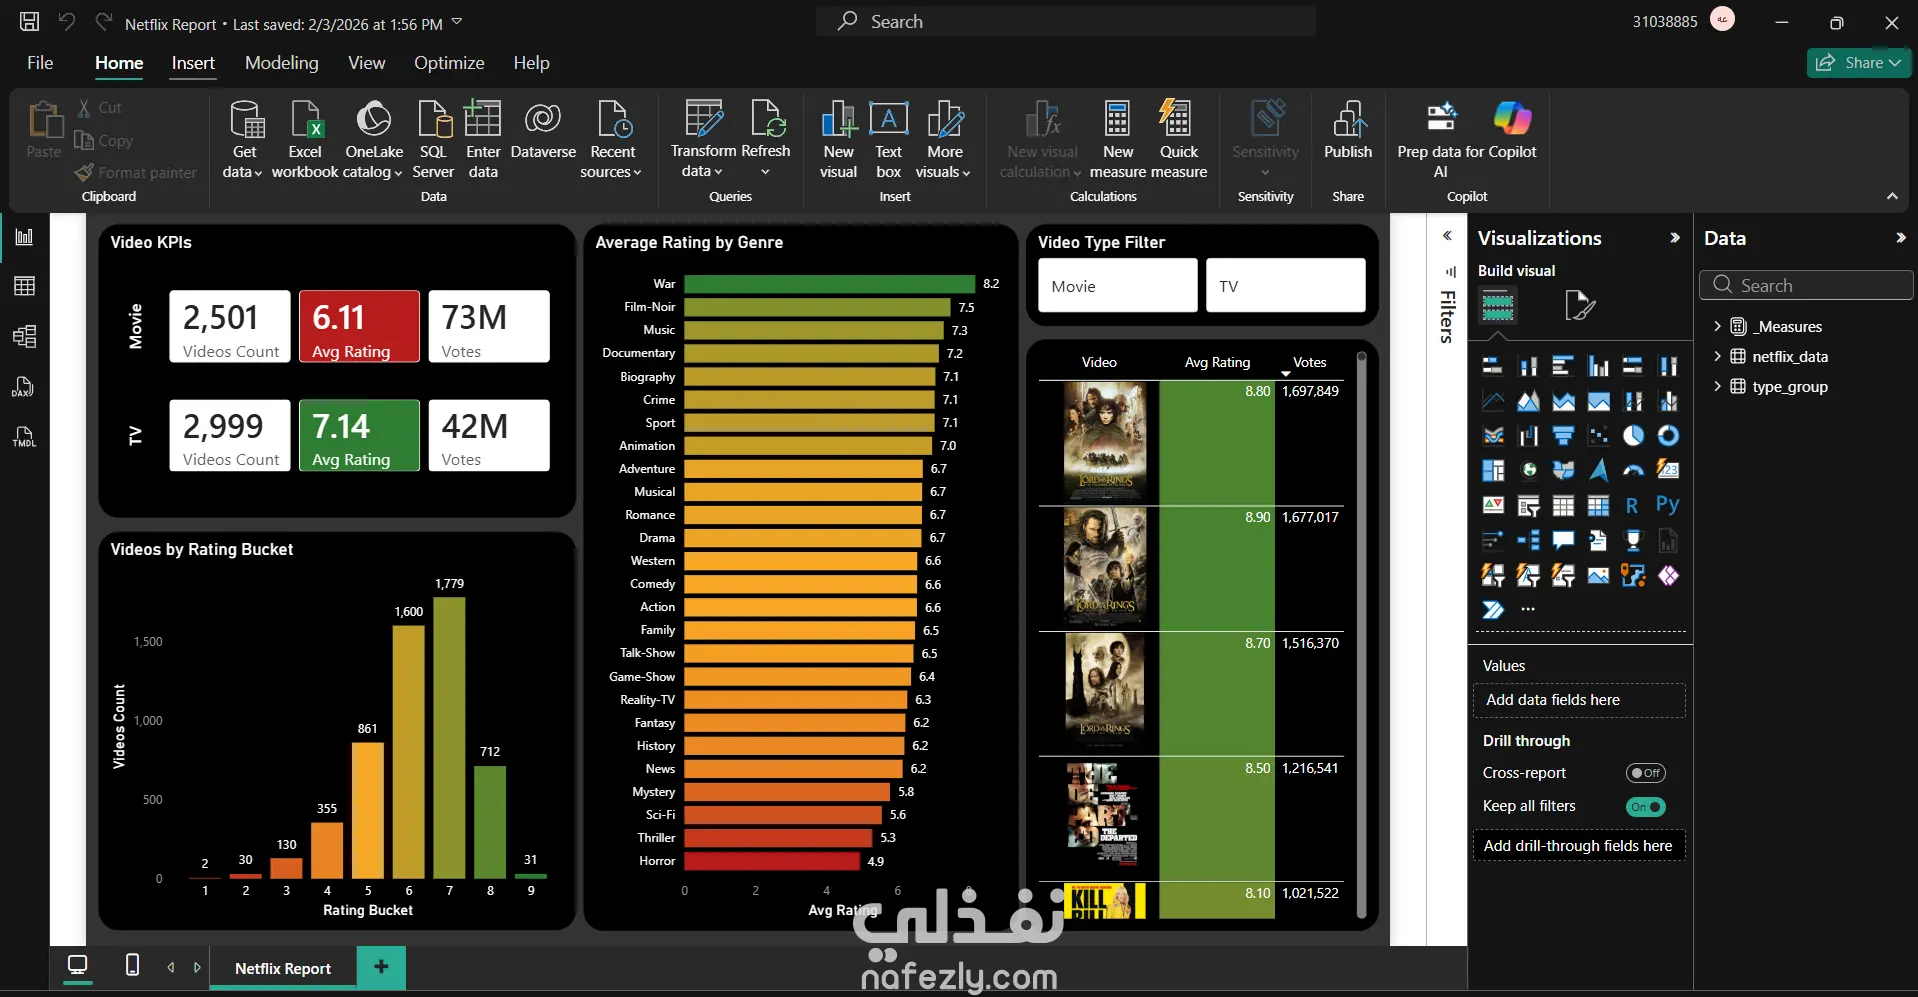Click the title bar Search box

pos(1066,21)
